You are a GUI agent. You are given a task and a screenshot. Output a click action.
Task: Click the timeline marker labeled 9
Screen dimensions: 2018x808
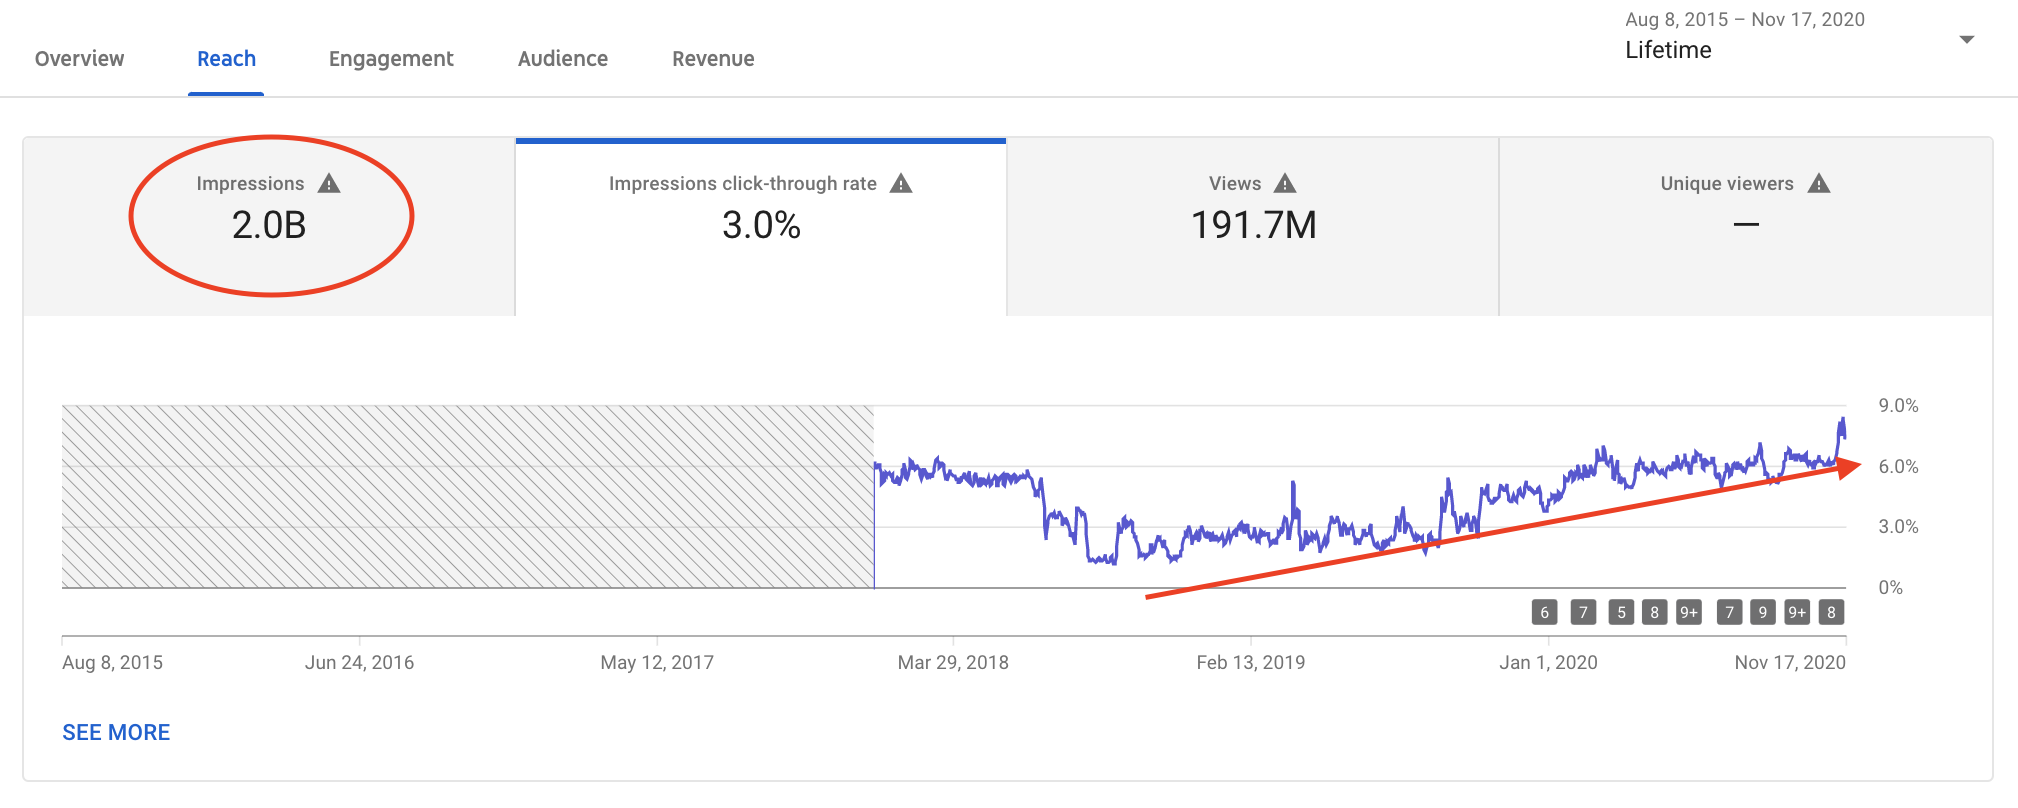click(1763, 612)
